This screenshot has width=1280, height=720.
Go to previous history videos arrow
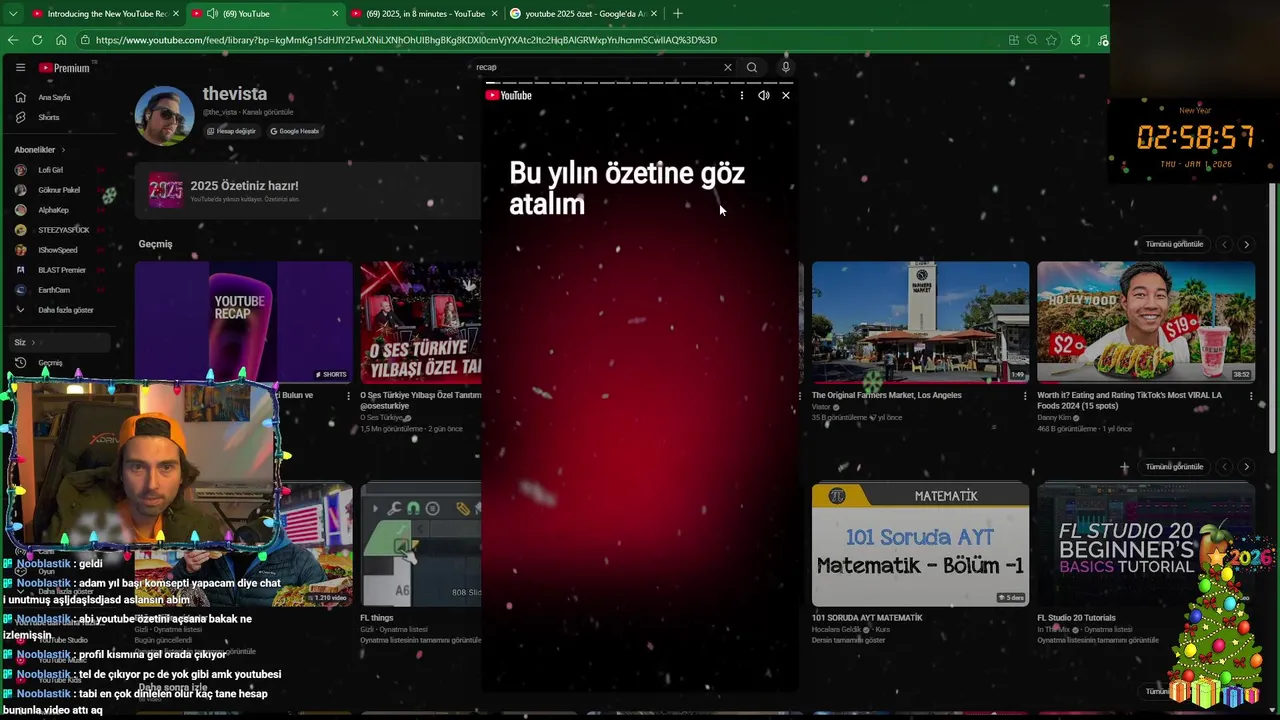point(1224,244)
